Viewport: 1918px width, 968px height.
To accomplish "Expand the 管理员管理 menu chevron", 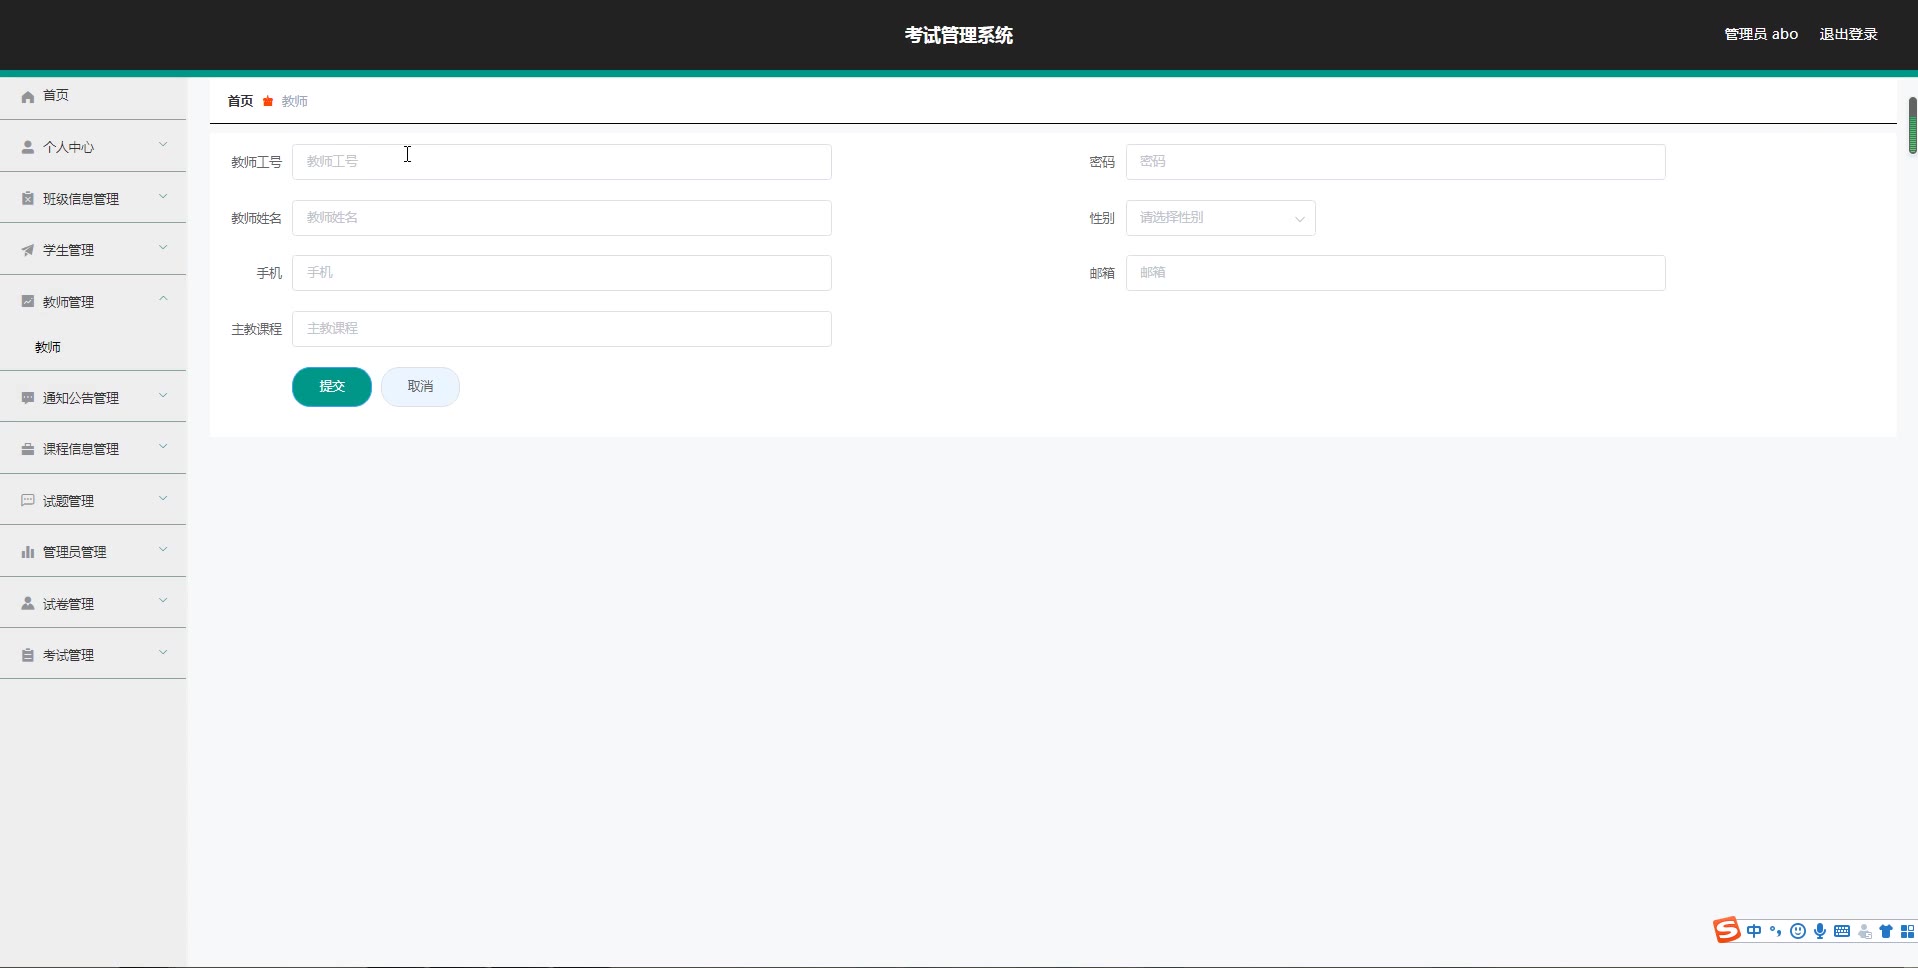I will pos(163,550).
